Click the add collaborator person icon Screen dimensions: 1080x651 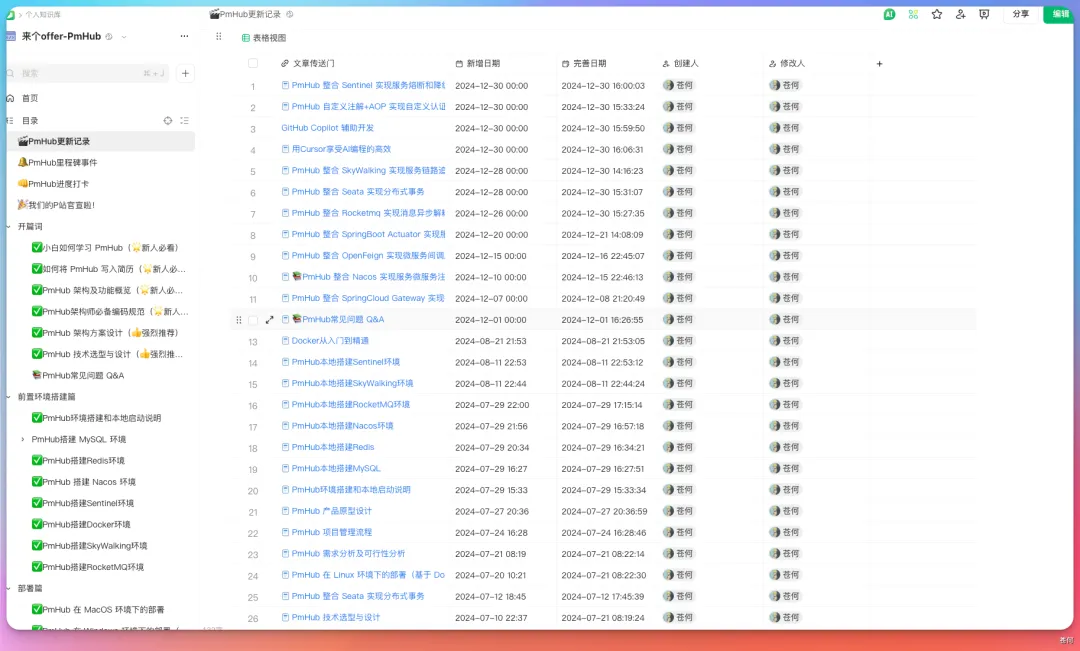(x=961, y=14)
